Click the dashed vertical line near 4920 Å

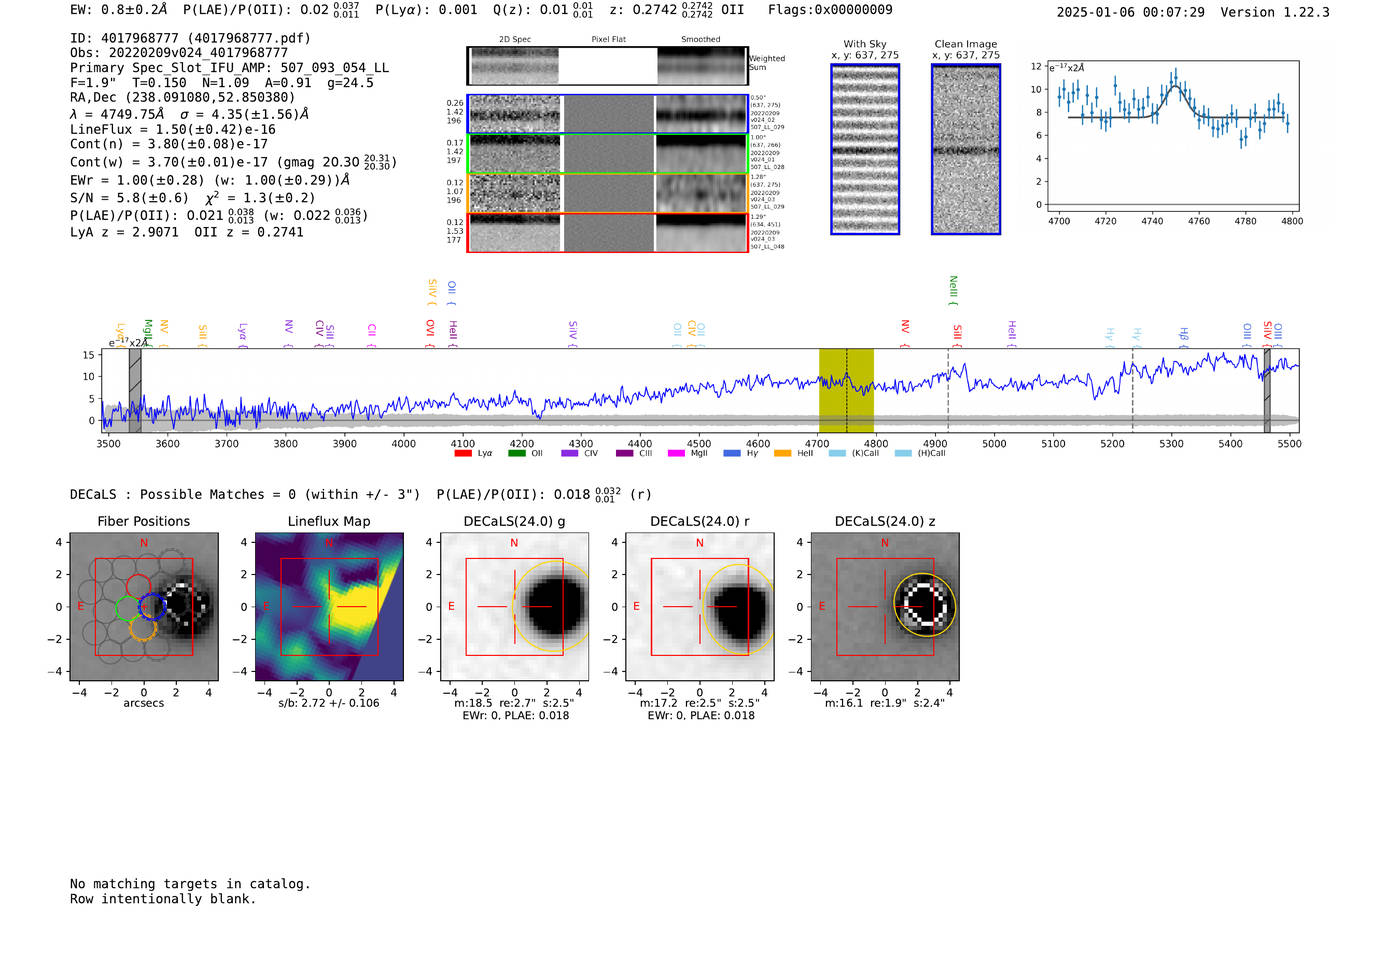click(x=948, y=390)
